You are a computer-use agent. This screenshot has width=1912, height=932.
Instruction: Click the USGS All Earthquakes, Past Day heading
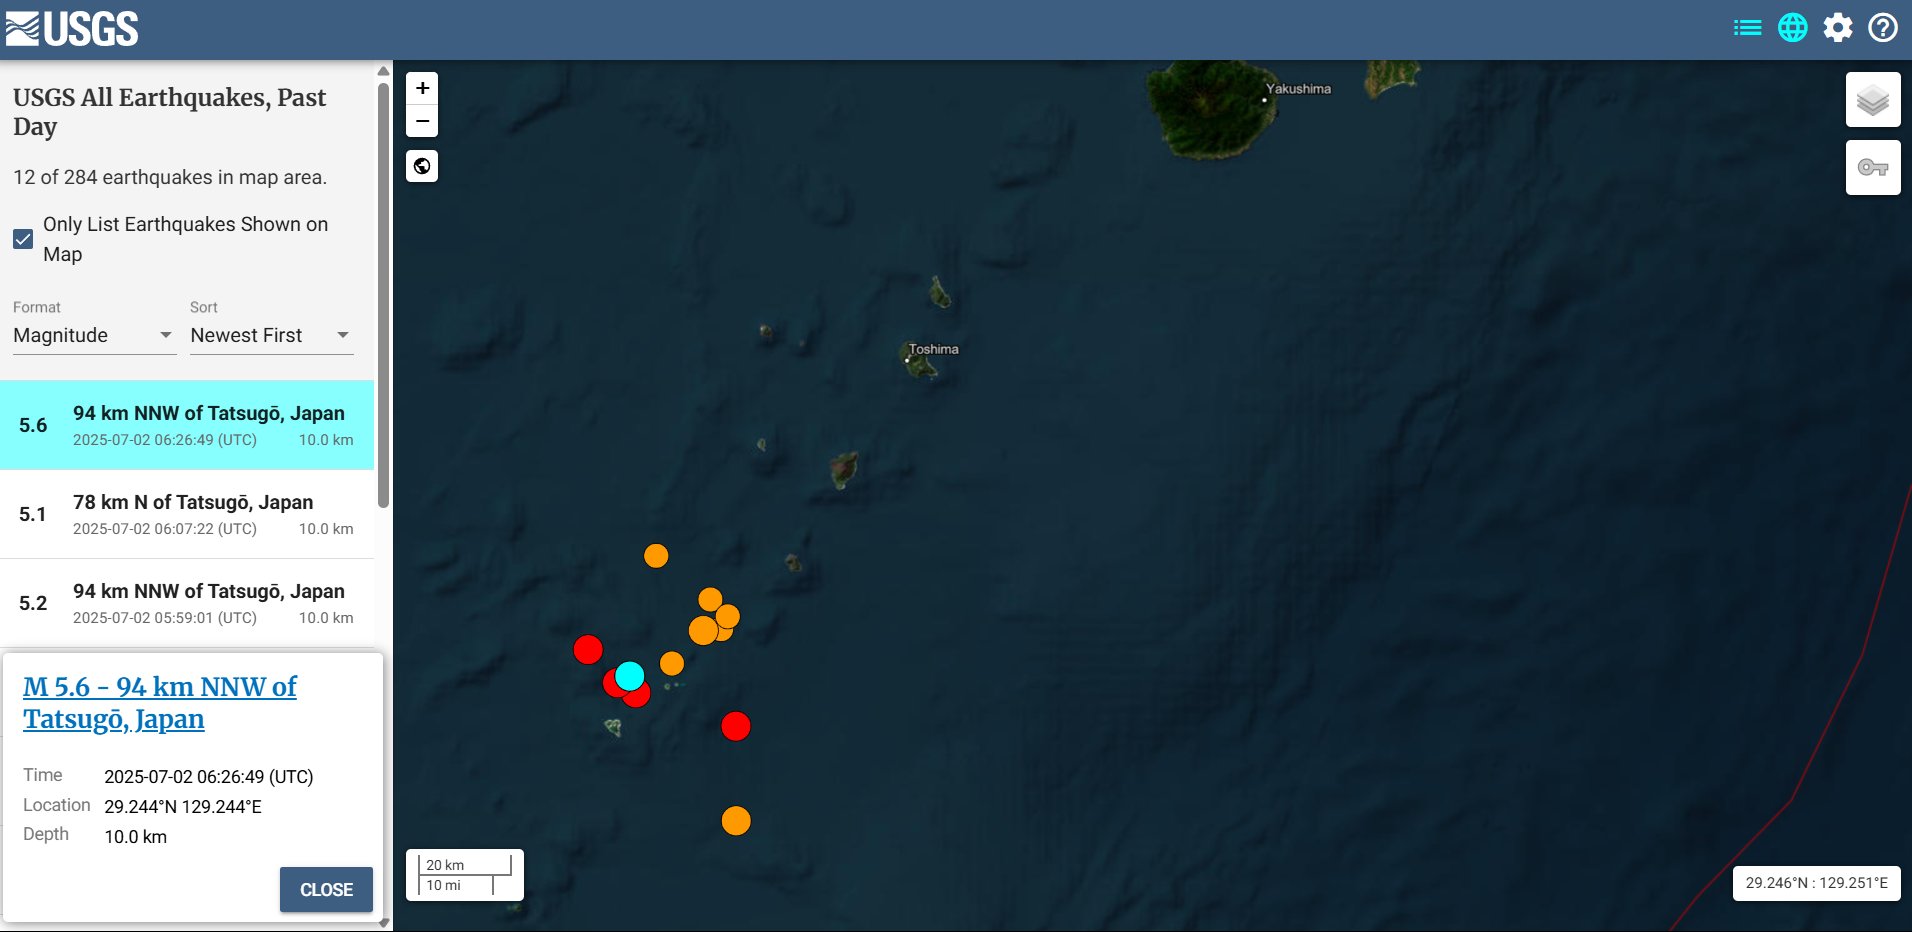170,111
